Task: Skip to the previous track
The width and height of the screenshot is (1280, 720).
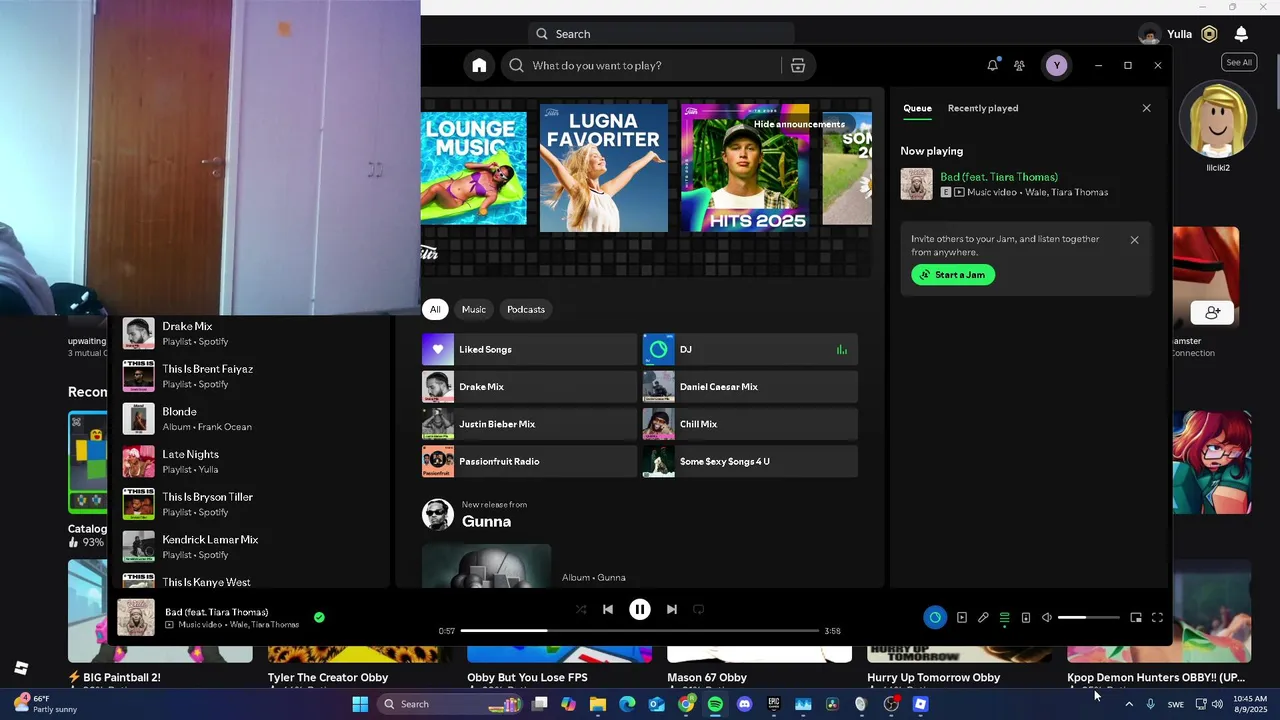Action: 608,609
